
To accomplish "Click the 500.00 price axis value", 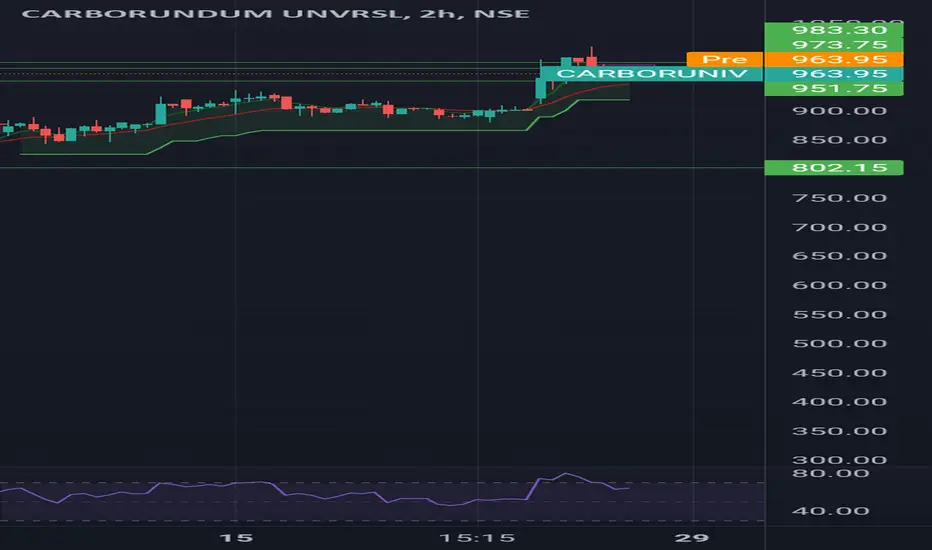I will 839,343.
